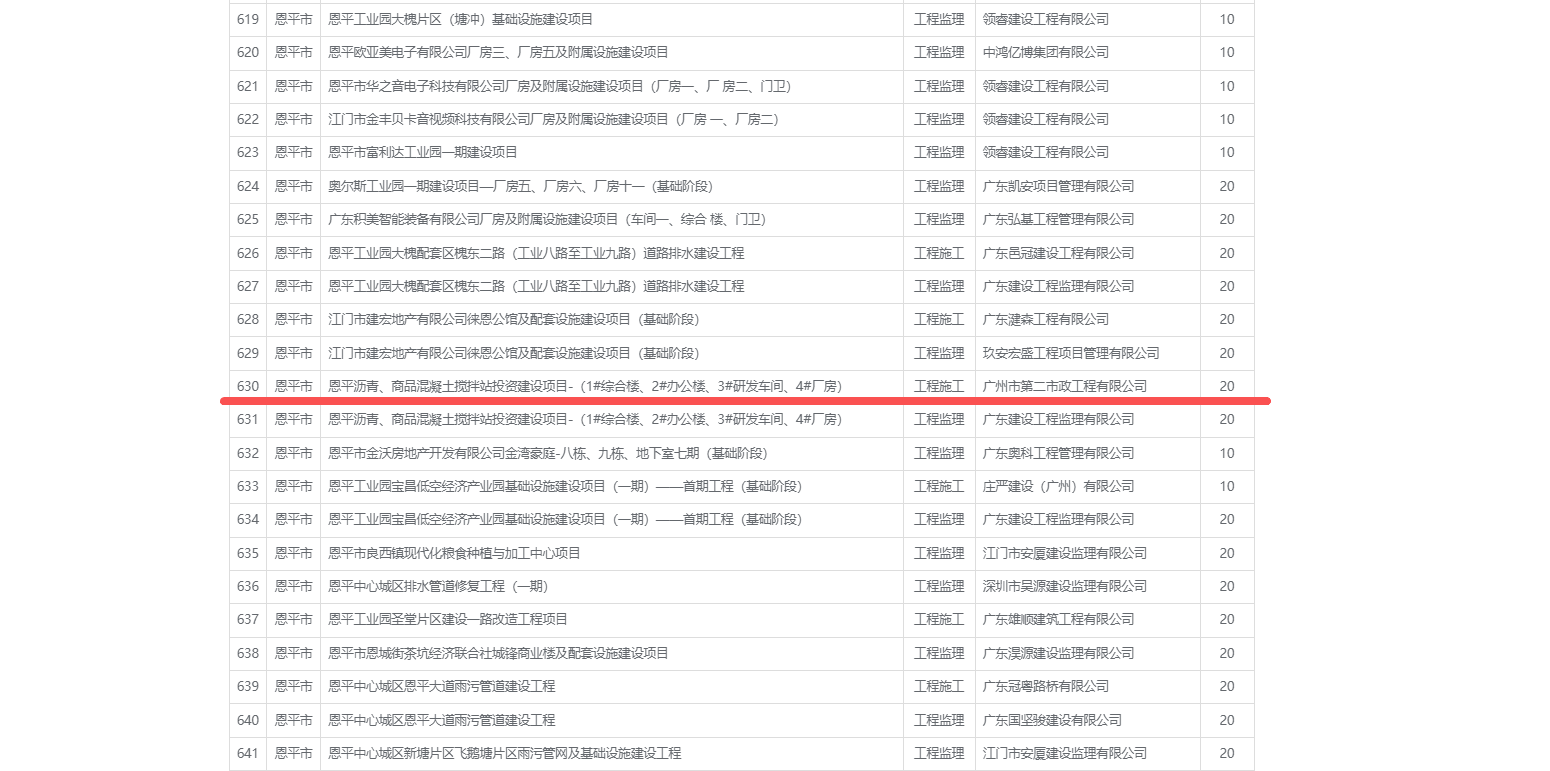The image size is (1550, 771).
Task: Select company 广州市第二市政工程有限公司
Action: click(1064, 386)
